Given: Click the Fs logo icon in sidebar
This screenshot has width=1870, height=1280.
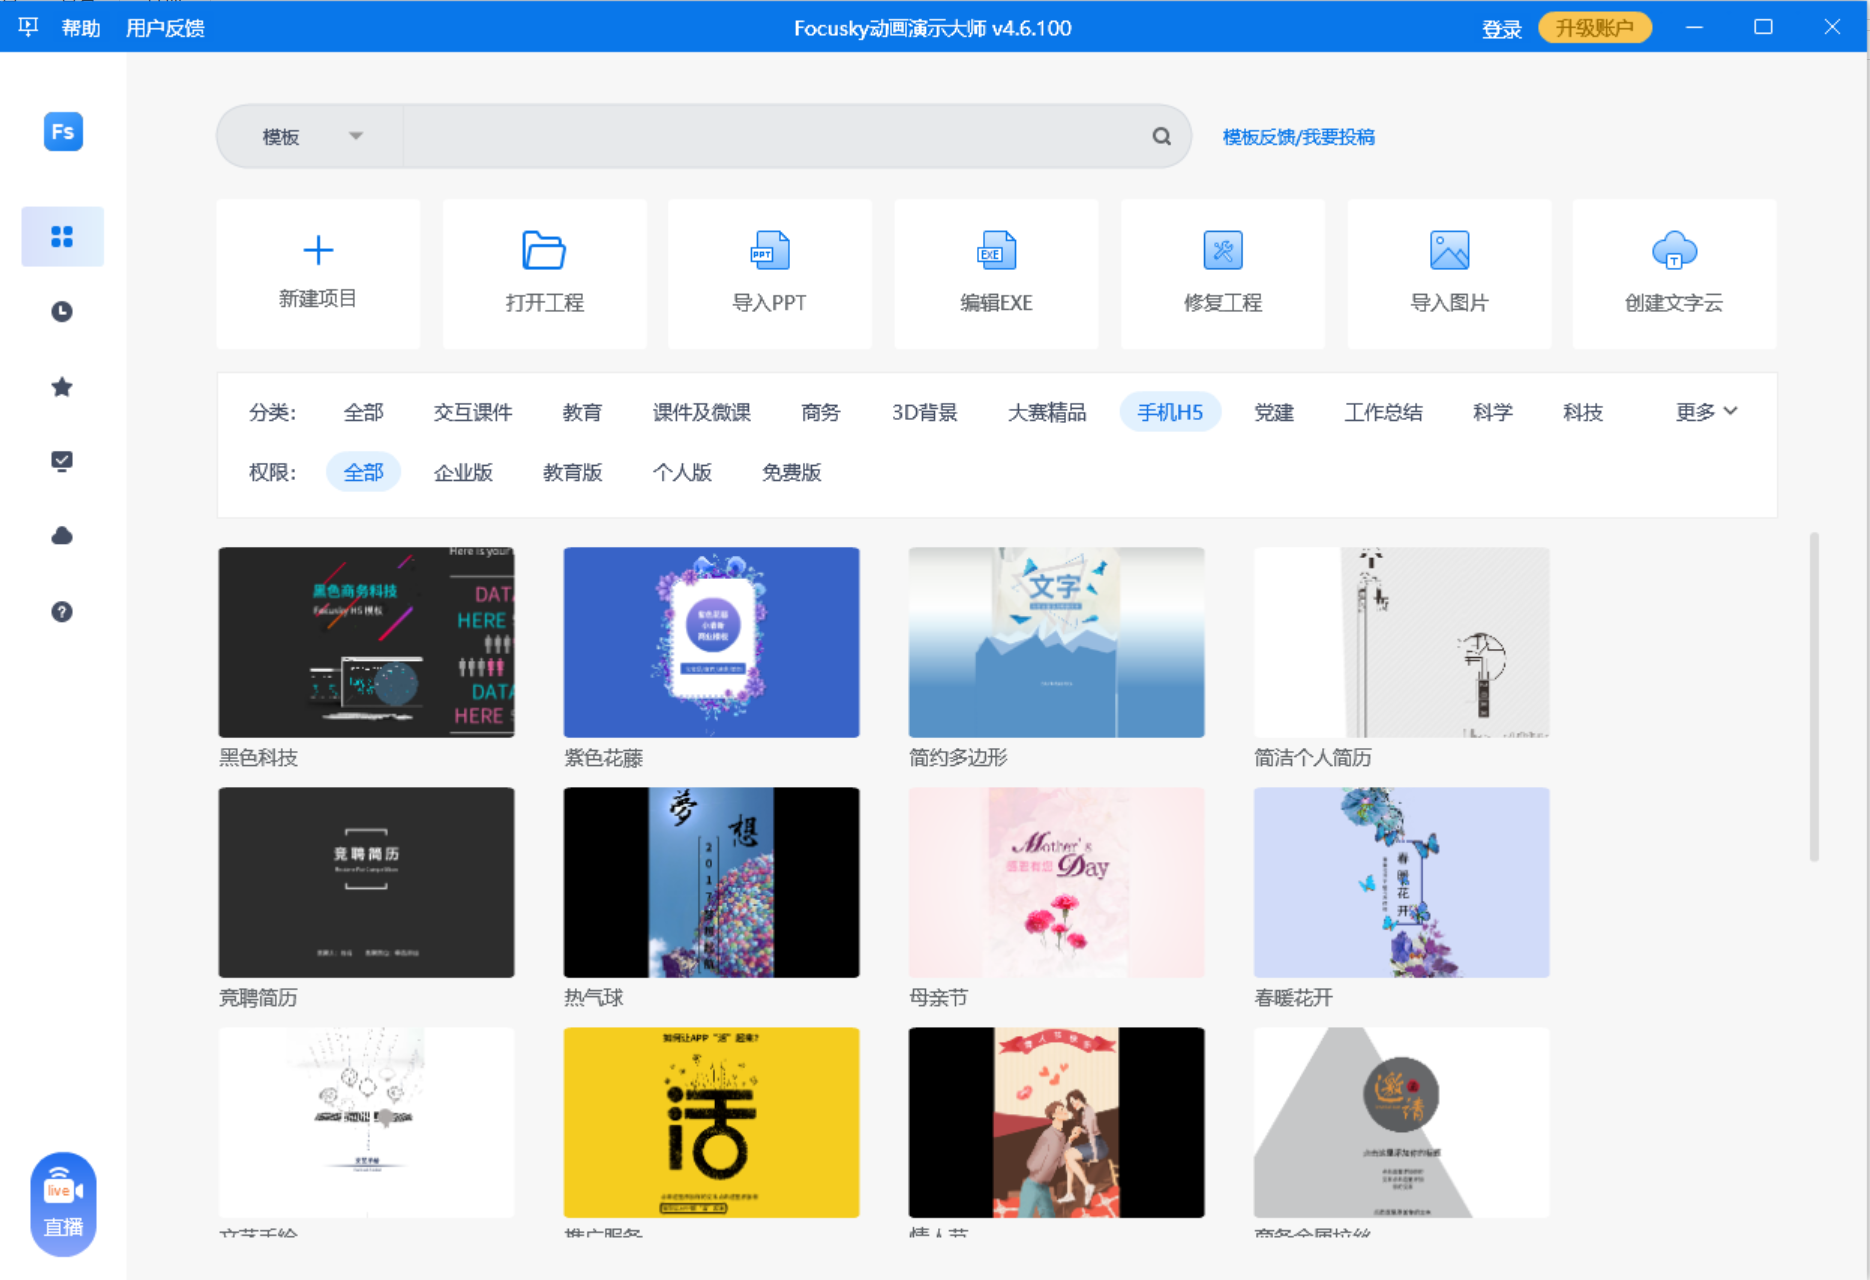Looking at the screenshot, I should [63, 132].
